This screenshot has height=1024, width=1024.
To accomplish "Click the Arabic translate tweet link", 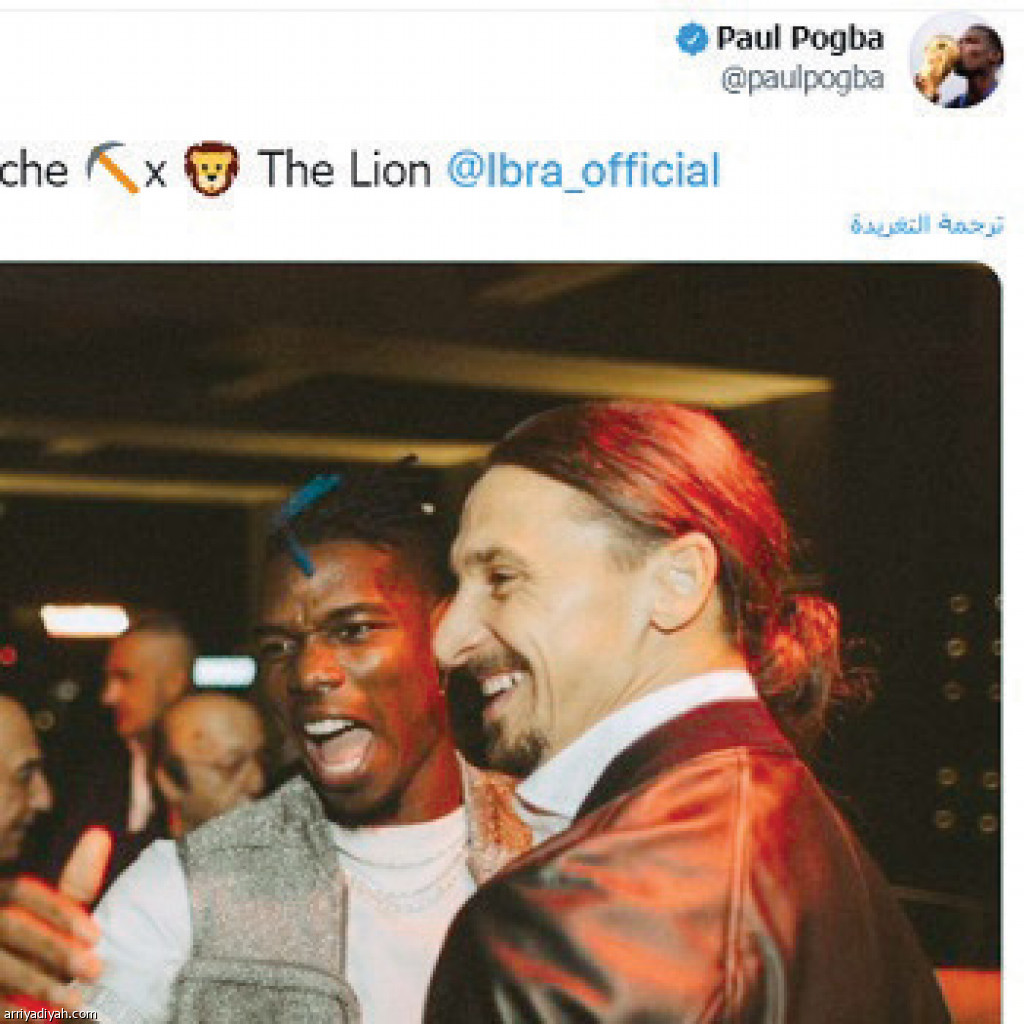I will click(926, 225).
